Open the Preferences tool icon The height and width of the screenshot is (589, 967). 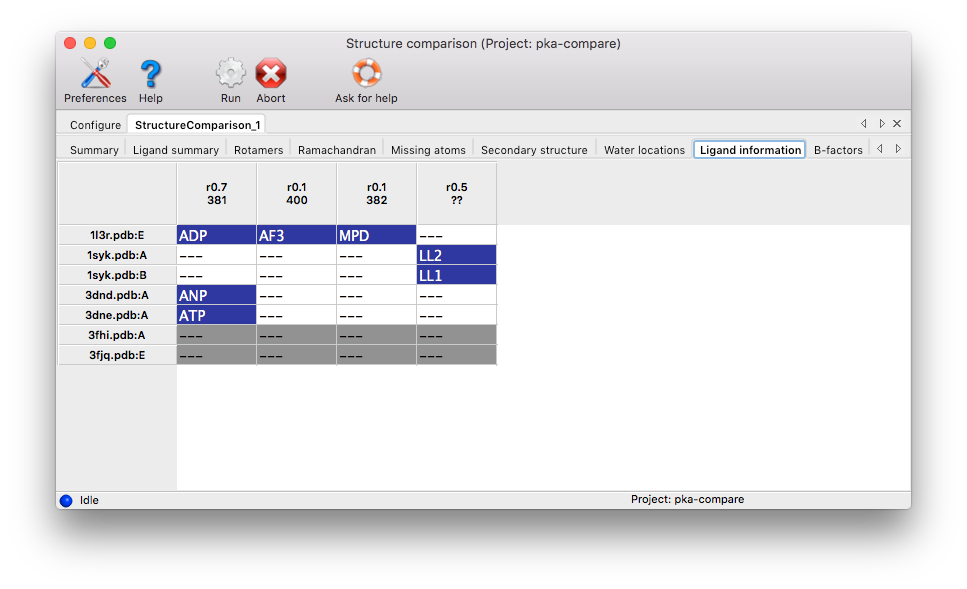(x=95, y=74)
